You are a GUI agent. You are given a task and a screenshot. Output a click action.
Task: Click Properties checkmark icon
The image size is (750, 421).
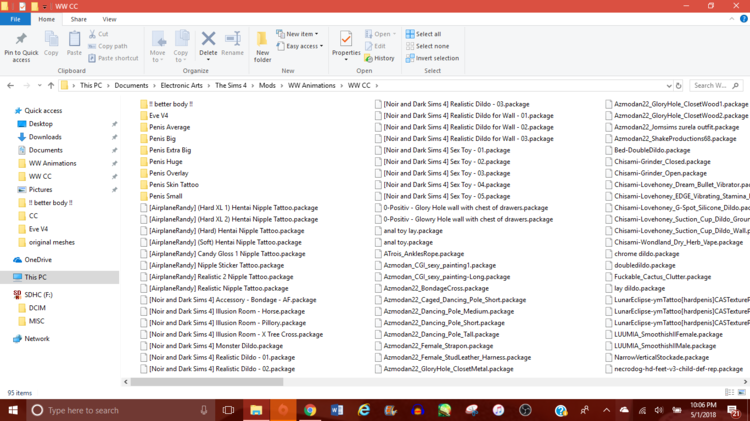pos(346,39)
